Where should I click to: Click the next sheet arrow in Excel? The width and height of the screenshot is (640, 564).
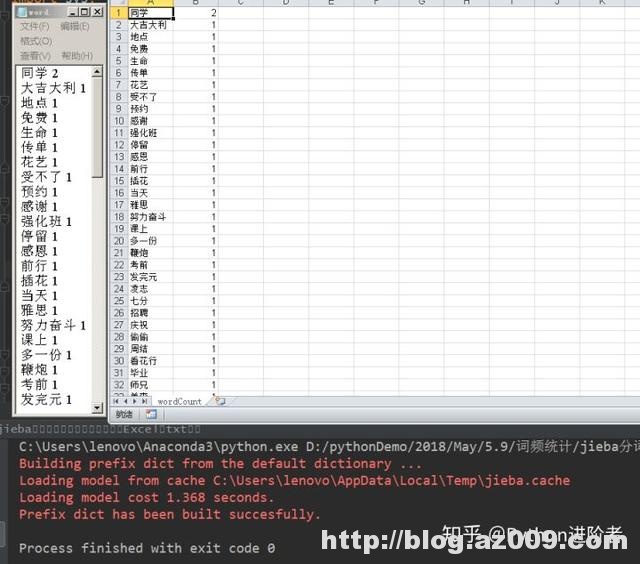134,402
